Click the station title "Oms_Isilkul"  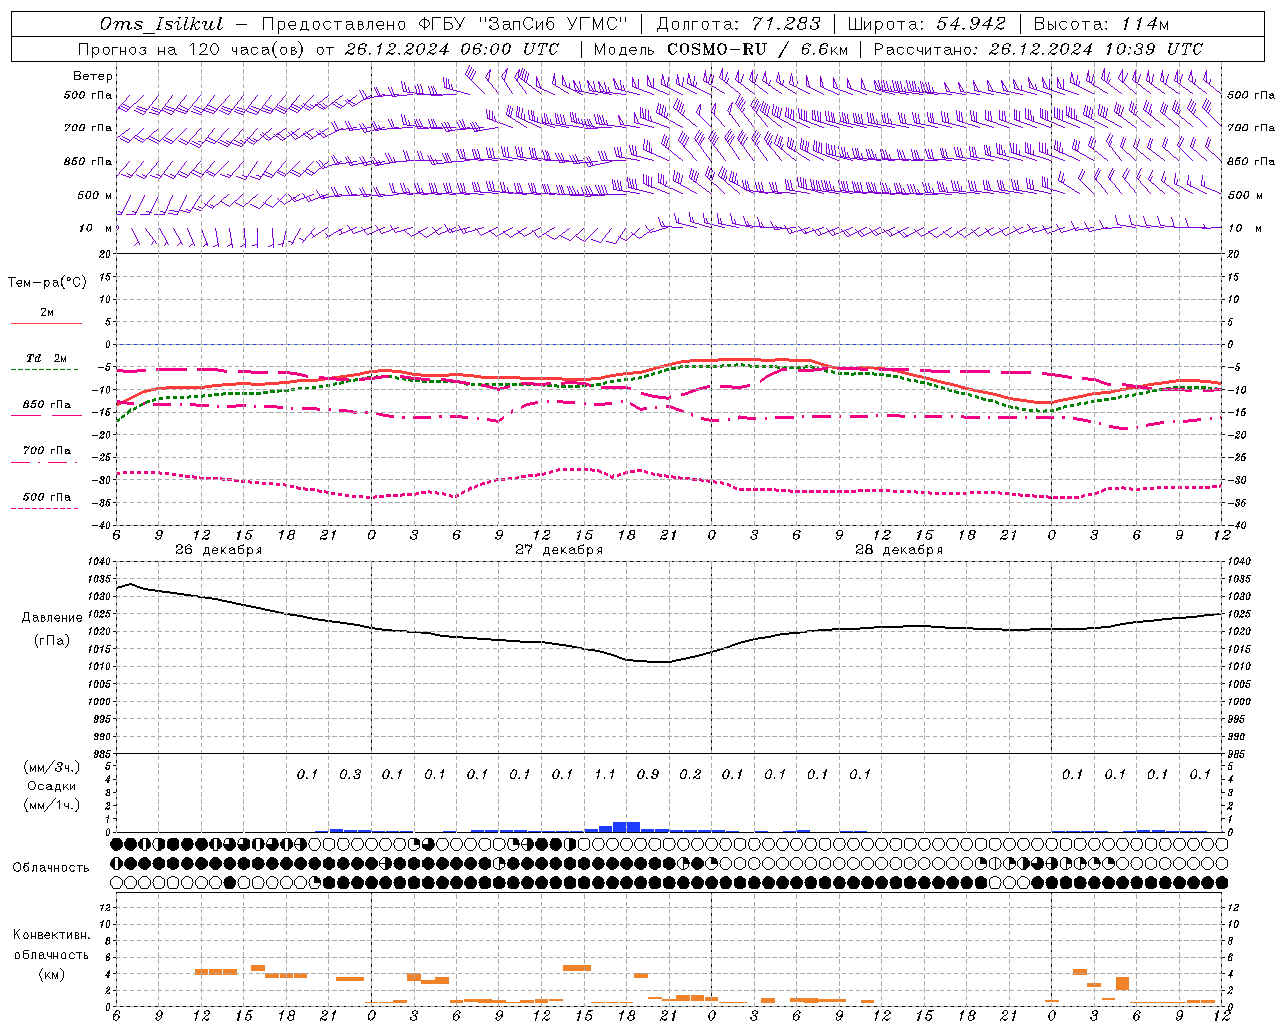(162, 24)
